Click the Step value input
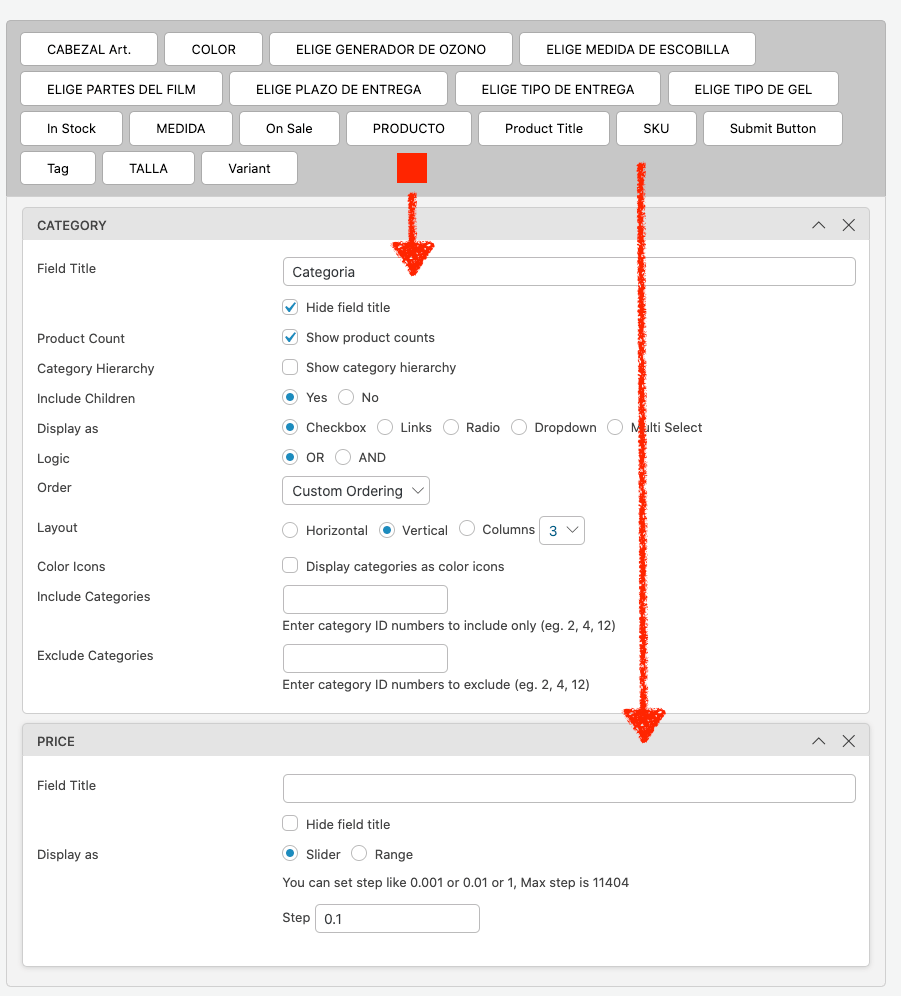Screen dimensions: 901x996 point(397,919)
